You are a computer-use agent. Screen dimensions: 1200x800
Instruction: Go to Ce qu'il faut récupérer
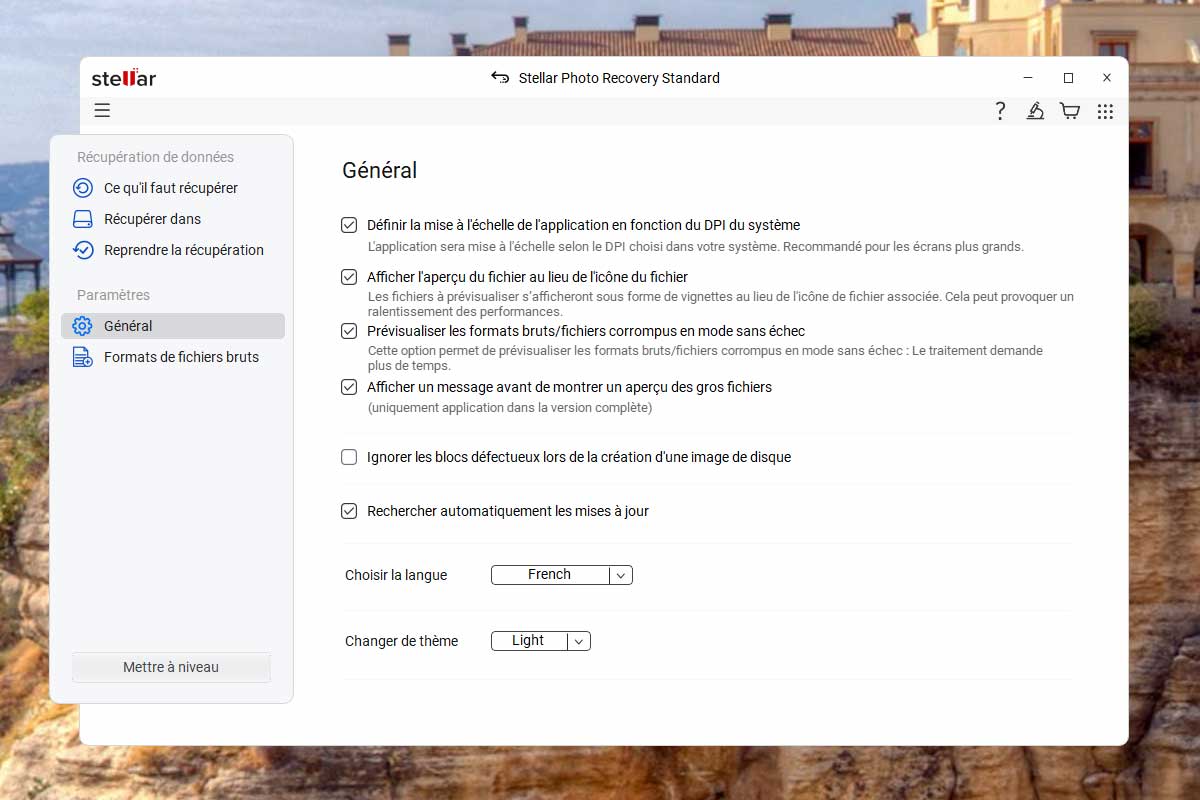[170, 188]
